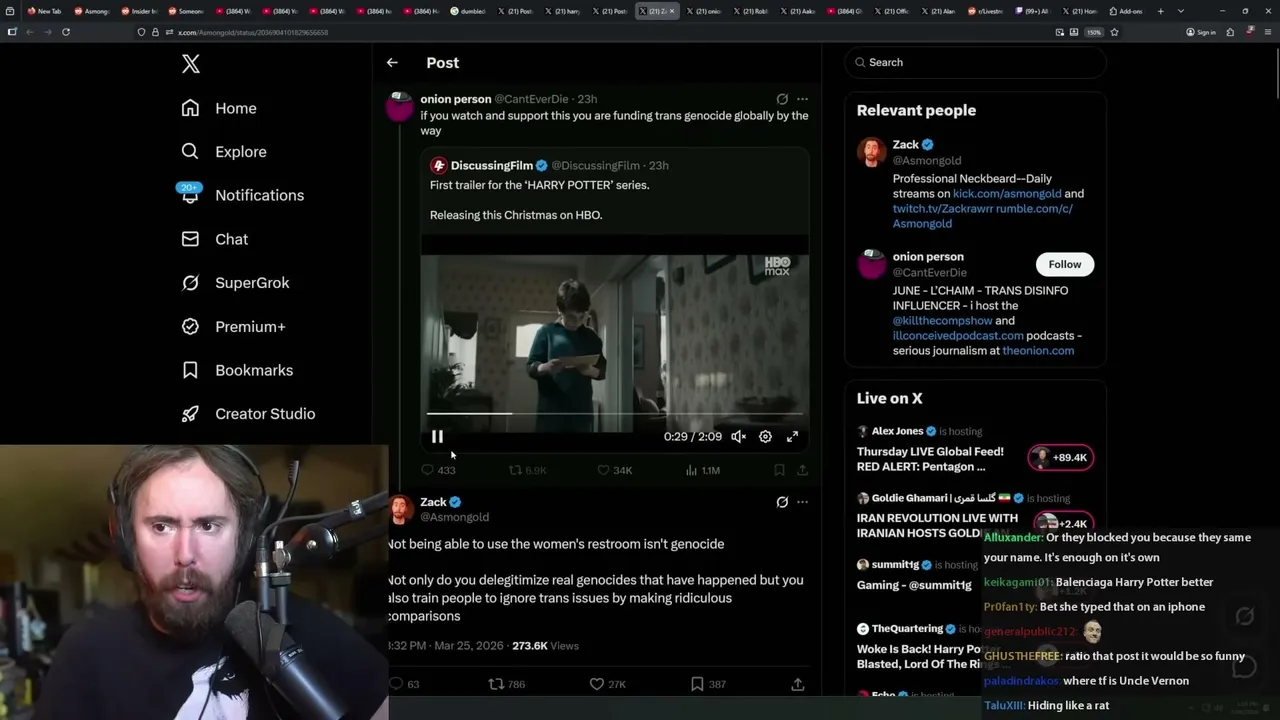Image resolution: width=1280 pixels, height=720 pixels.
Task: Share Zack's post
Action: (797, 684)
